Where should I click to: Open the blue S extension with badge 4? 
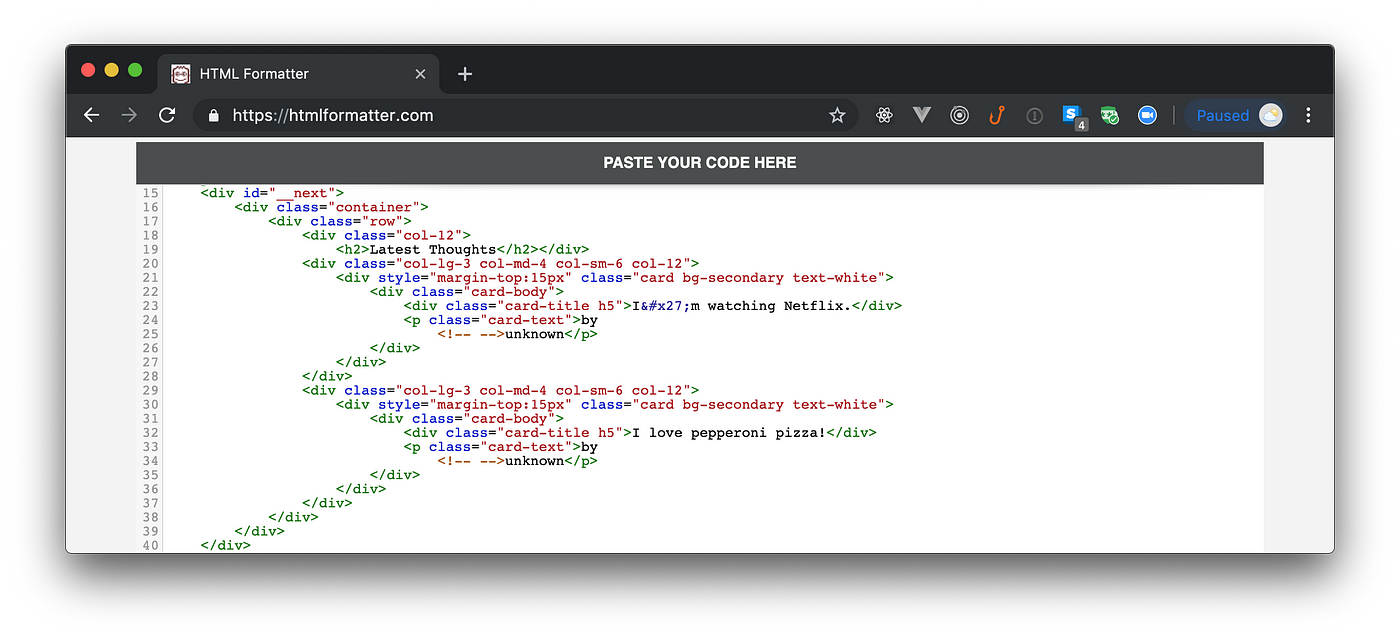1074,117
